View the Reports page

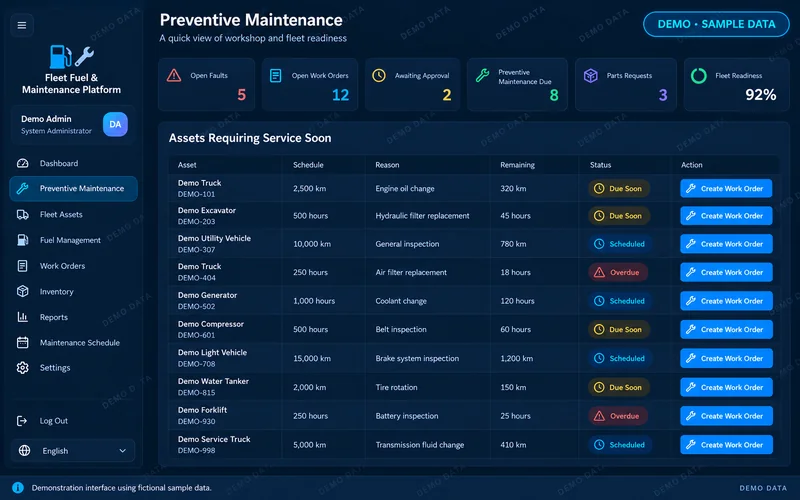[73, 317]
